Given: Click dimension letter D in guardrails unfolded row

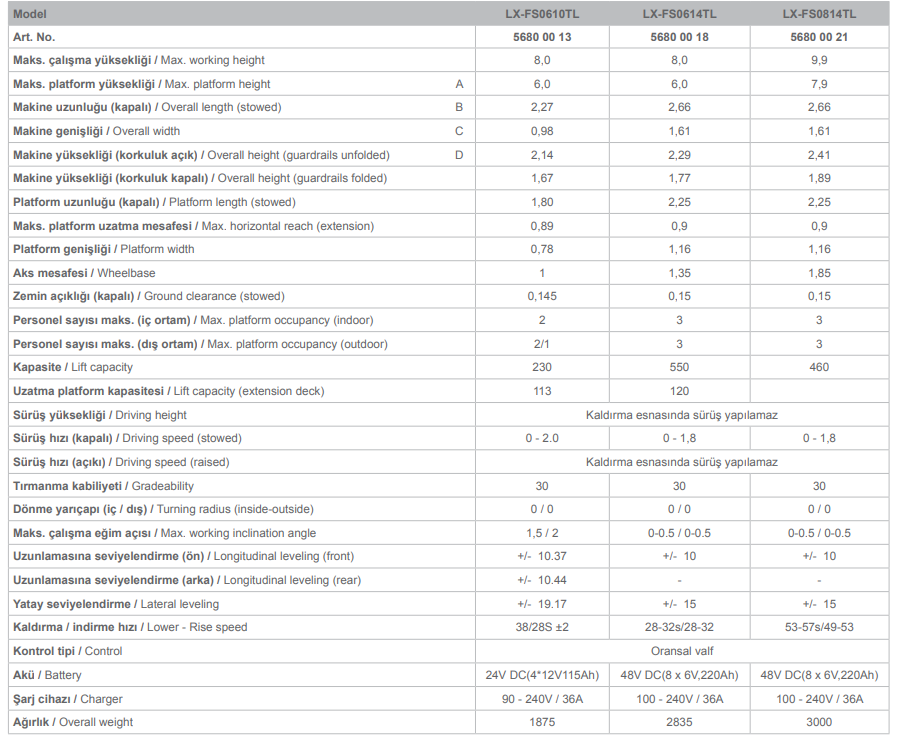Looking at the screenshot, I should click(x=459, y=155).
